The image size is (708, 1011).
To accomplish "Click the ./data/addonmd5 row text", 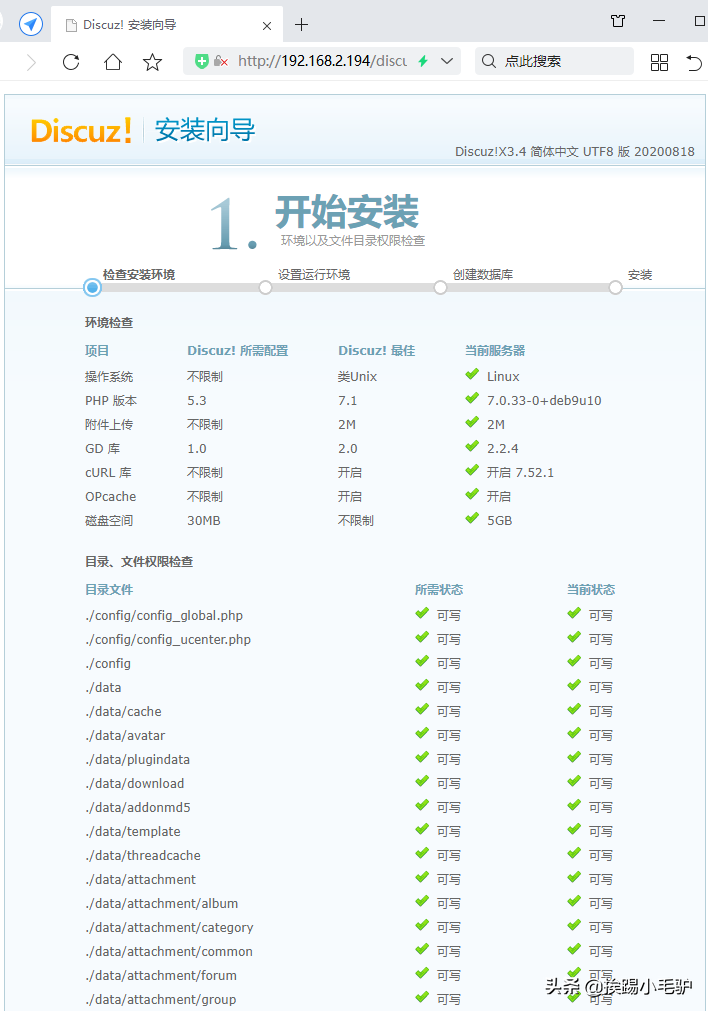I will click(137, 807).
